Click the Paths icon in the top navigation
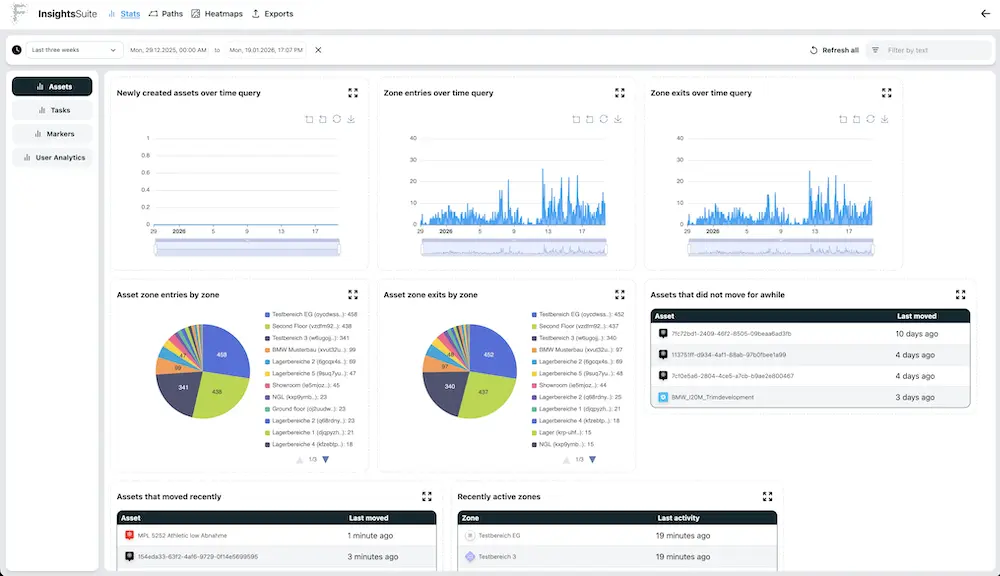 point(154,14)
